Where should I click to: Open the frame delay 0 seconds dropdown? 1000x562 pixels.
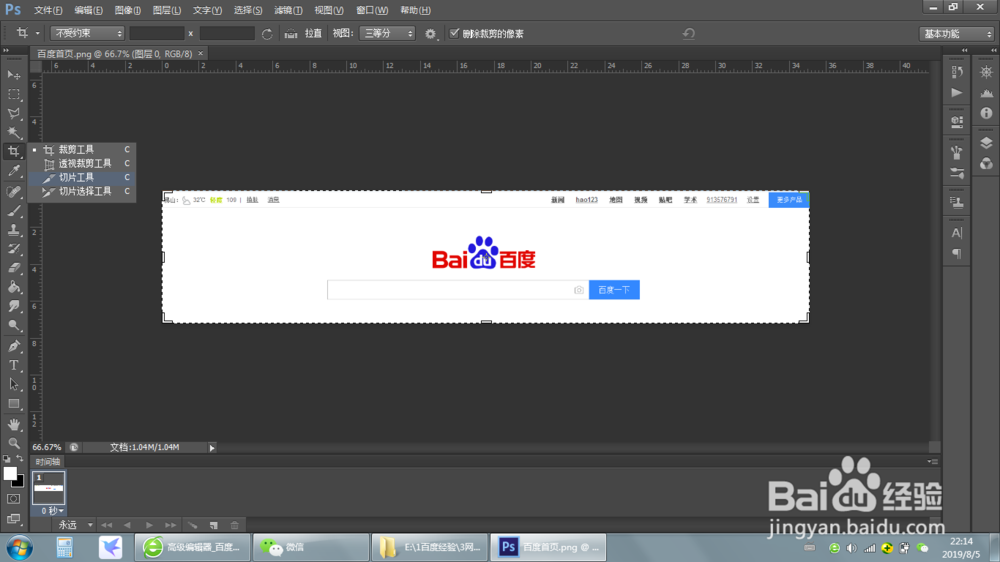52,511
